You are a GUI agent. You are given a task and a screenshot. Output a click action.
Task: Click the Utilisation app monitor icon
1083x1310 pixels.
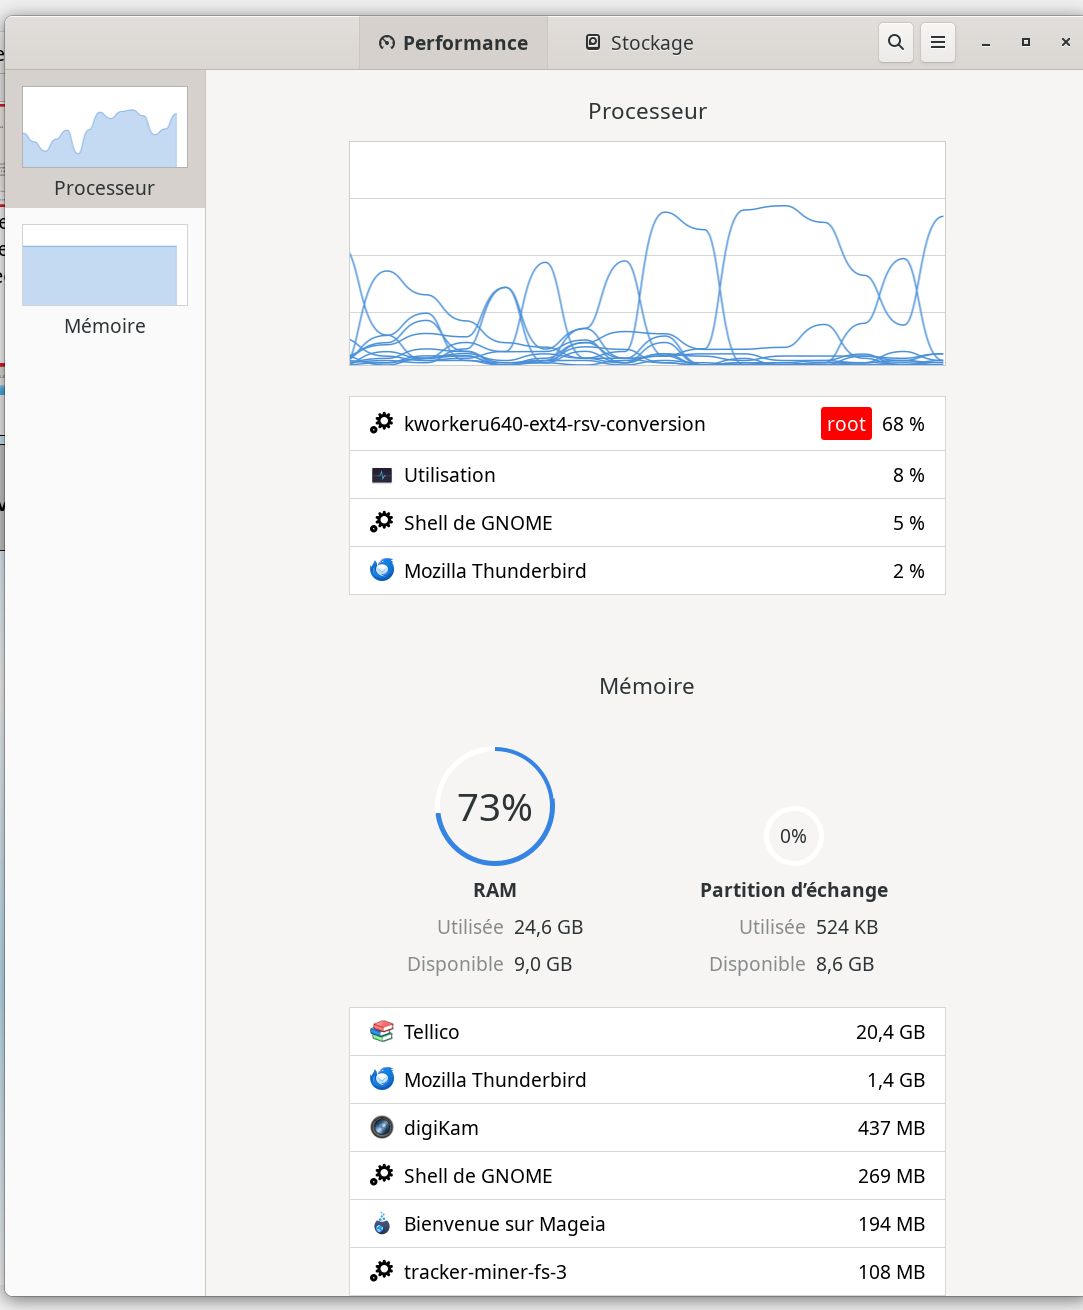click(382, 475)
